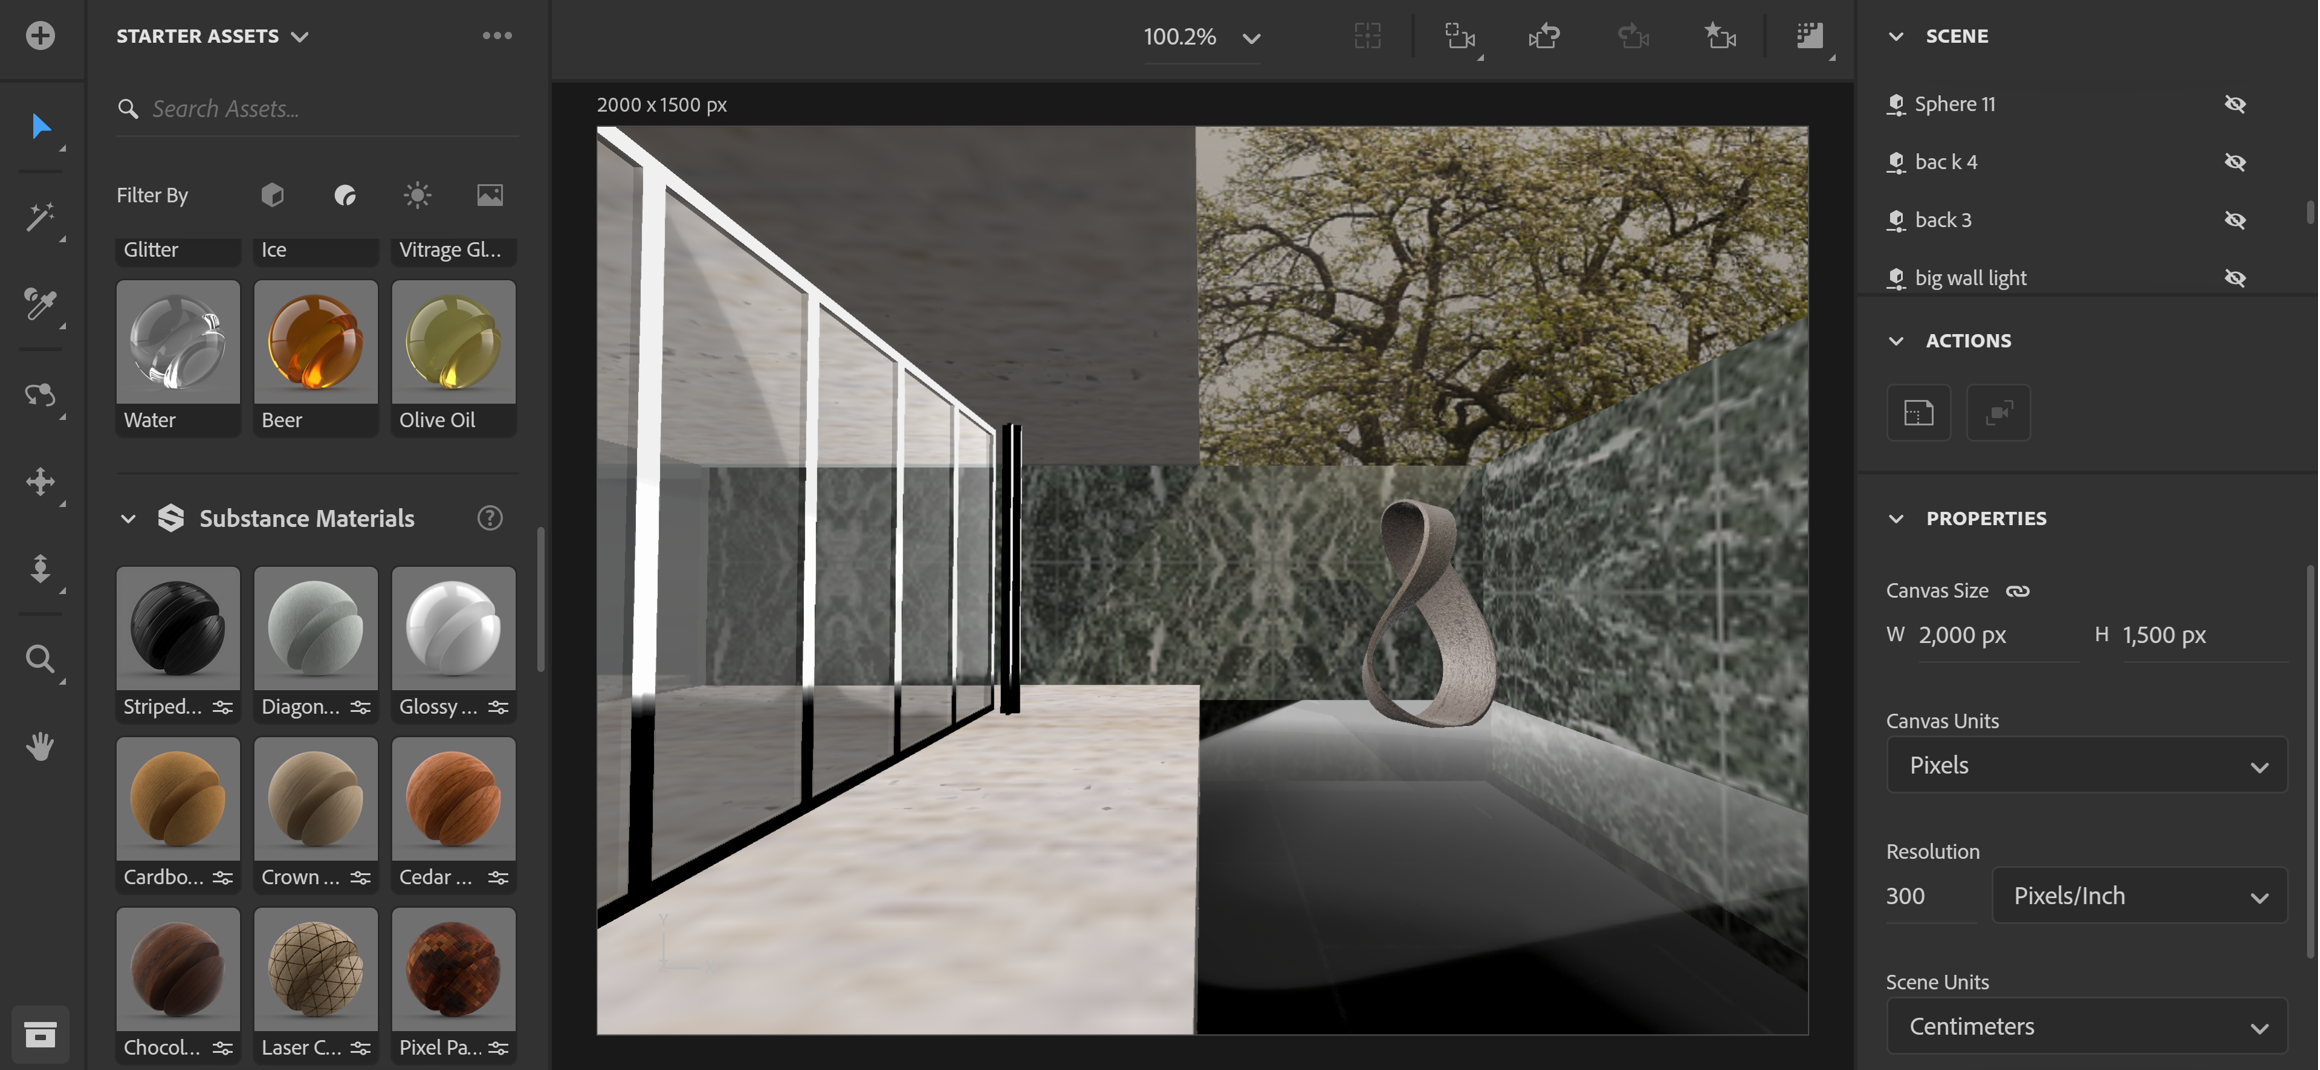
Task: Open the Canvas Units dropdown
Action: (x=2086, y=765)
